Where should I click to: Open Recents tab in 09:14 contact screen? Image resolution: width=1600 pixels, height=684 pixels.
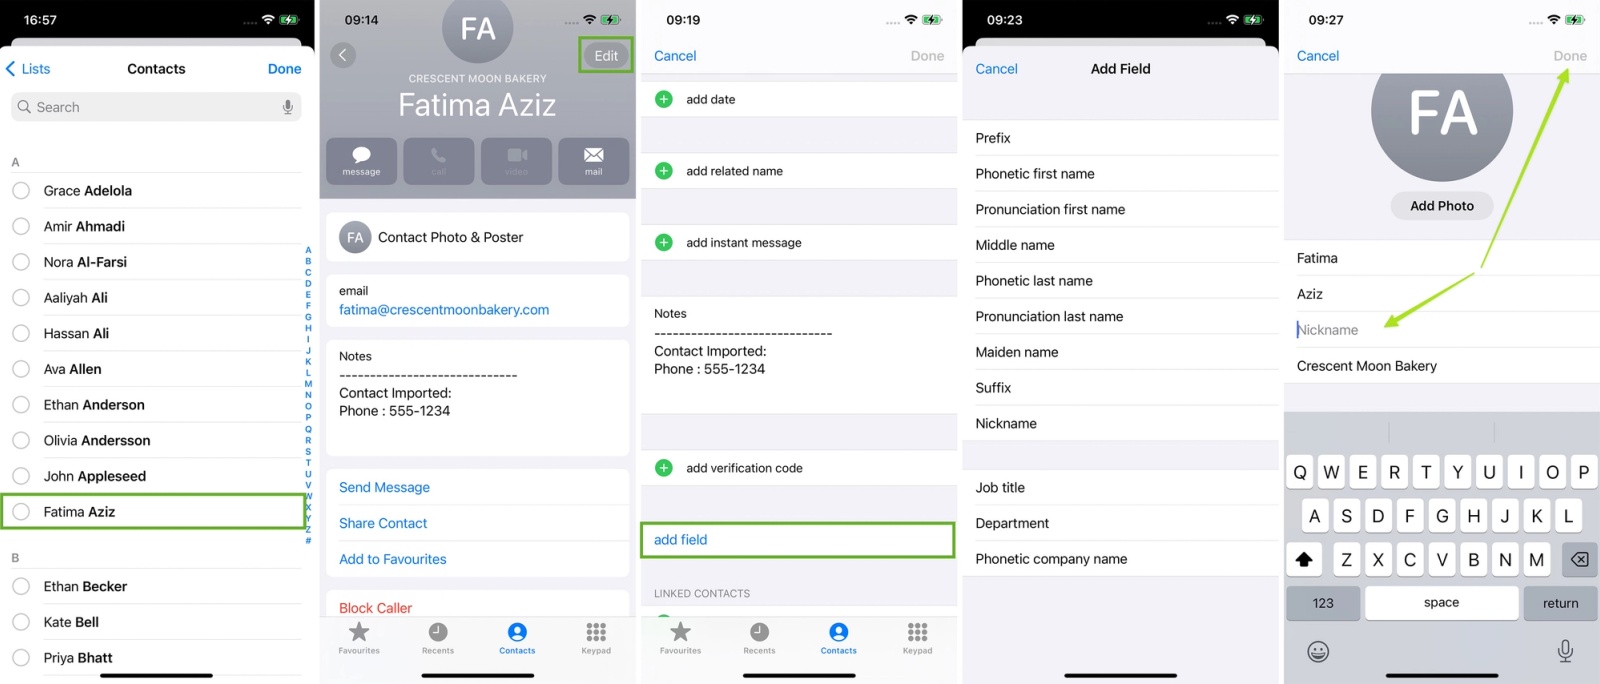click(438, 638)
